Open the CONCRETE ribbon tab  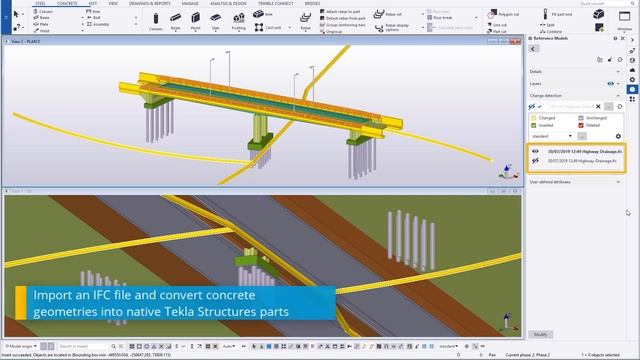(67, 3)
